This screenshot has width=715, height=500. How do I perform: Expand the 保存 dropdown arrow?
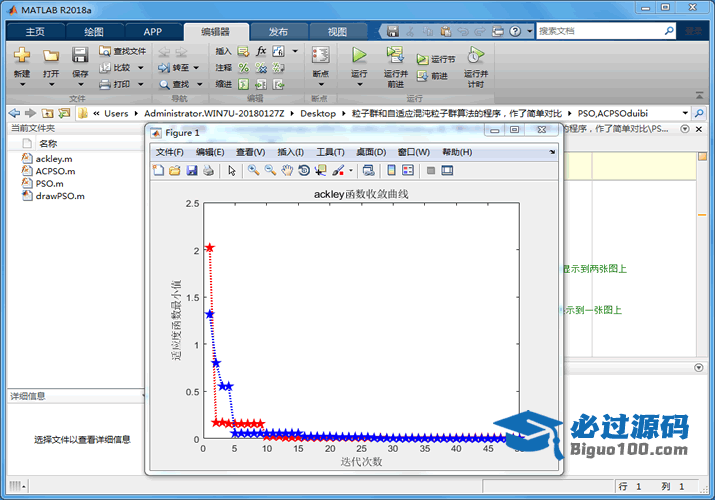(80, 84)
